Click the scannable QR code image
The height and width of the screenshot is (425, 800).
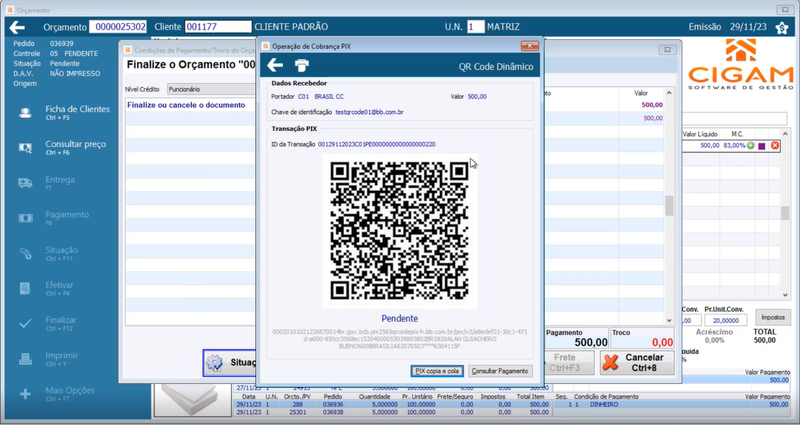[399, 231]
